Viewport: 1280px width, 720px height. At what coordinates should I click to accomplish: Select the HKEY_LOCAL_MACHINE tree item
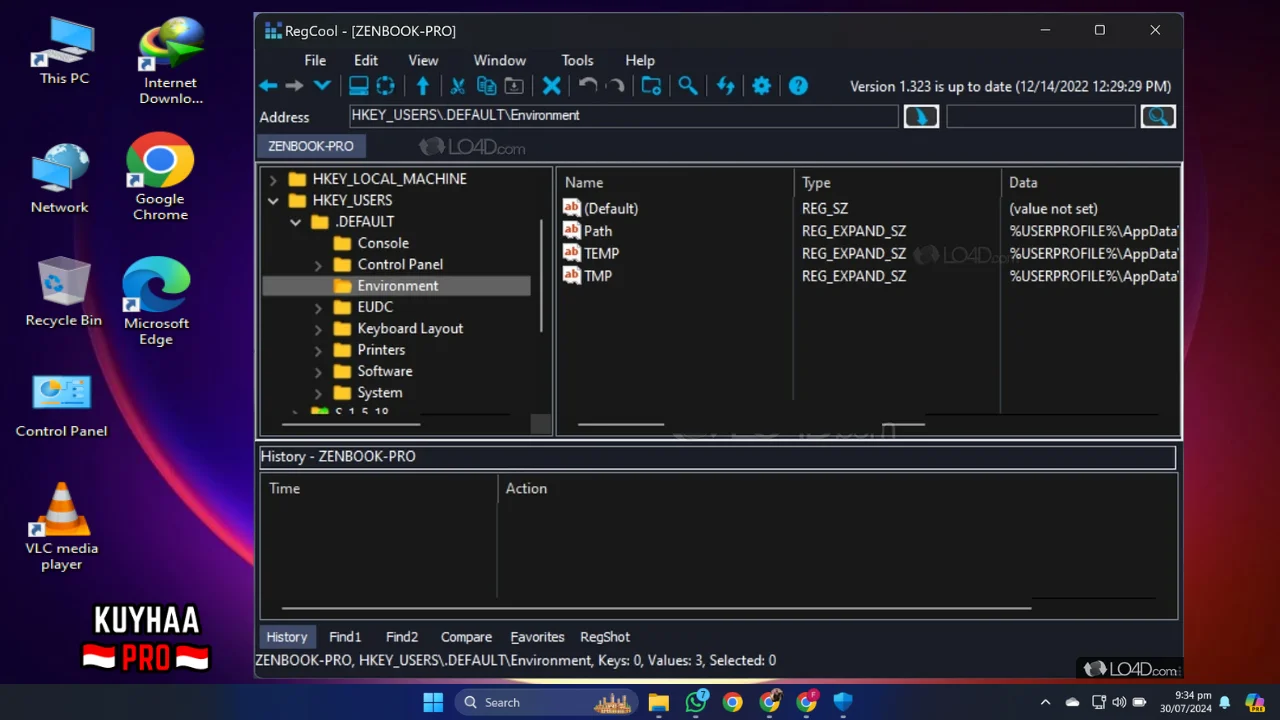(389, 179)
